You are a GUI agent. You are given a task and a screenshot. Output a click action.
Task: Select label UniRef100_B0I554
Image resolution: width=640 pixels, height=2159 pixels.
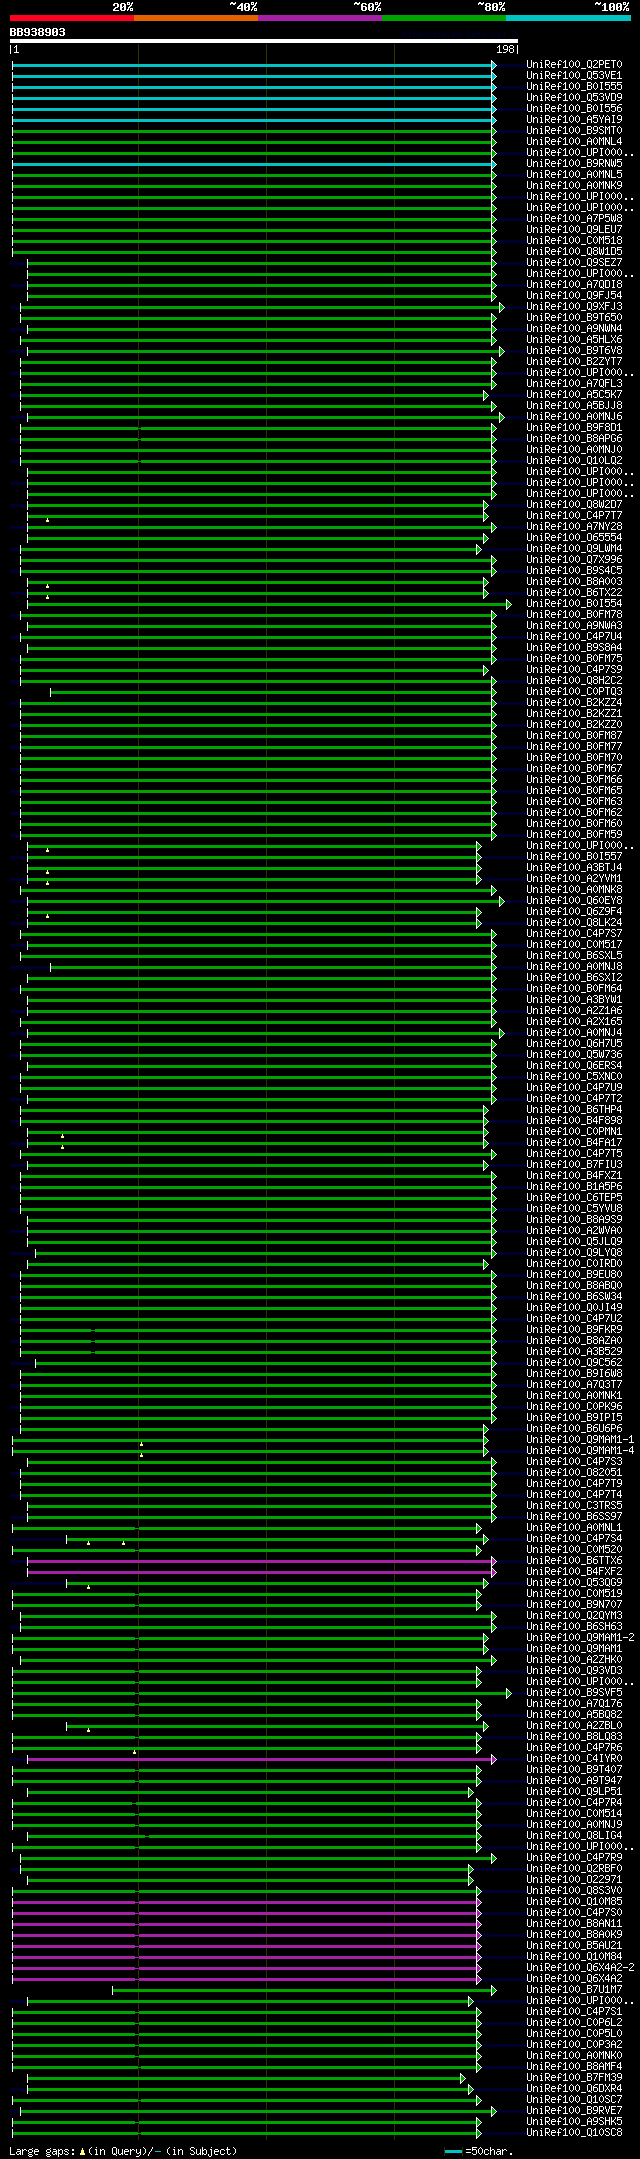pyautogui.click(x=574, y=604)
